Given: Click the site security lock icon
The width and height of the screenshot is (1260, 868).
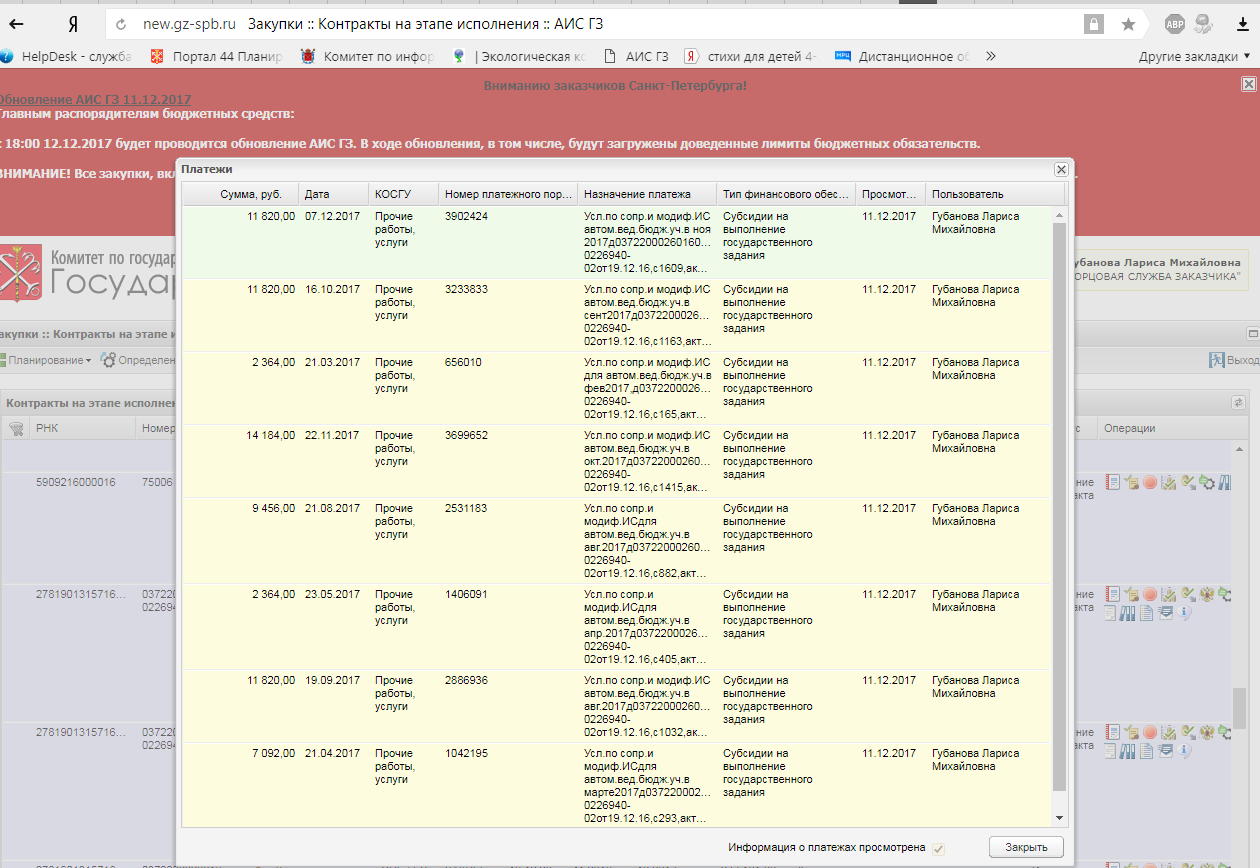Looking at the screenshot, I should (x=1095, y=24).
